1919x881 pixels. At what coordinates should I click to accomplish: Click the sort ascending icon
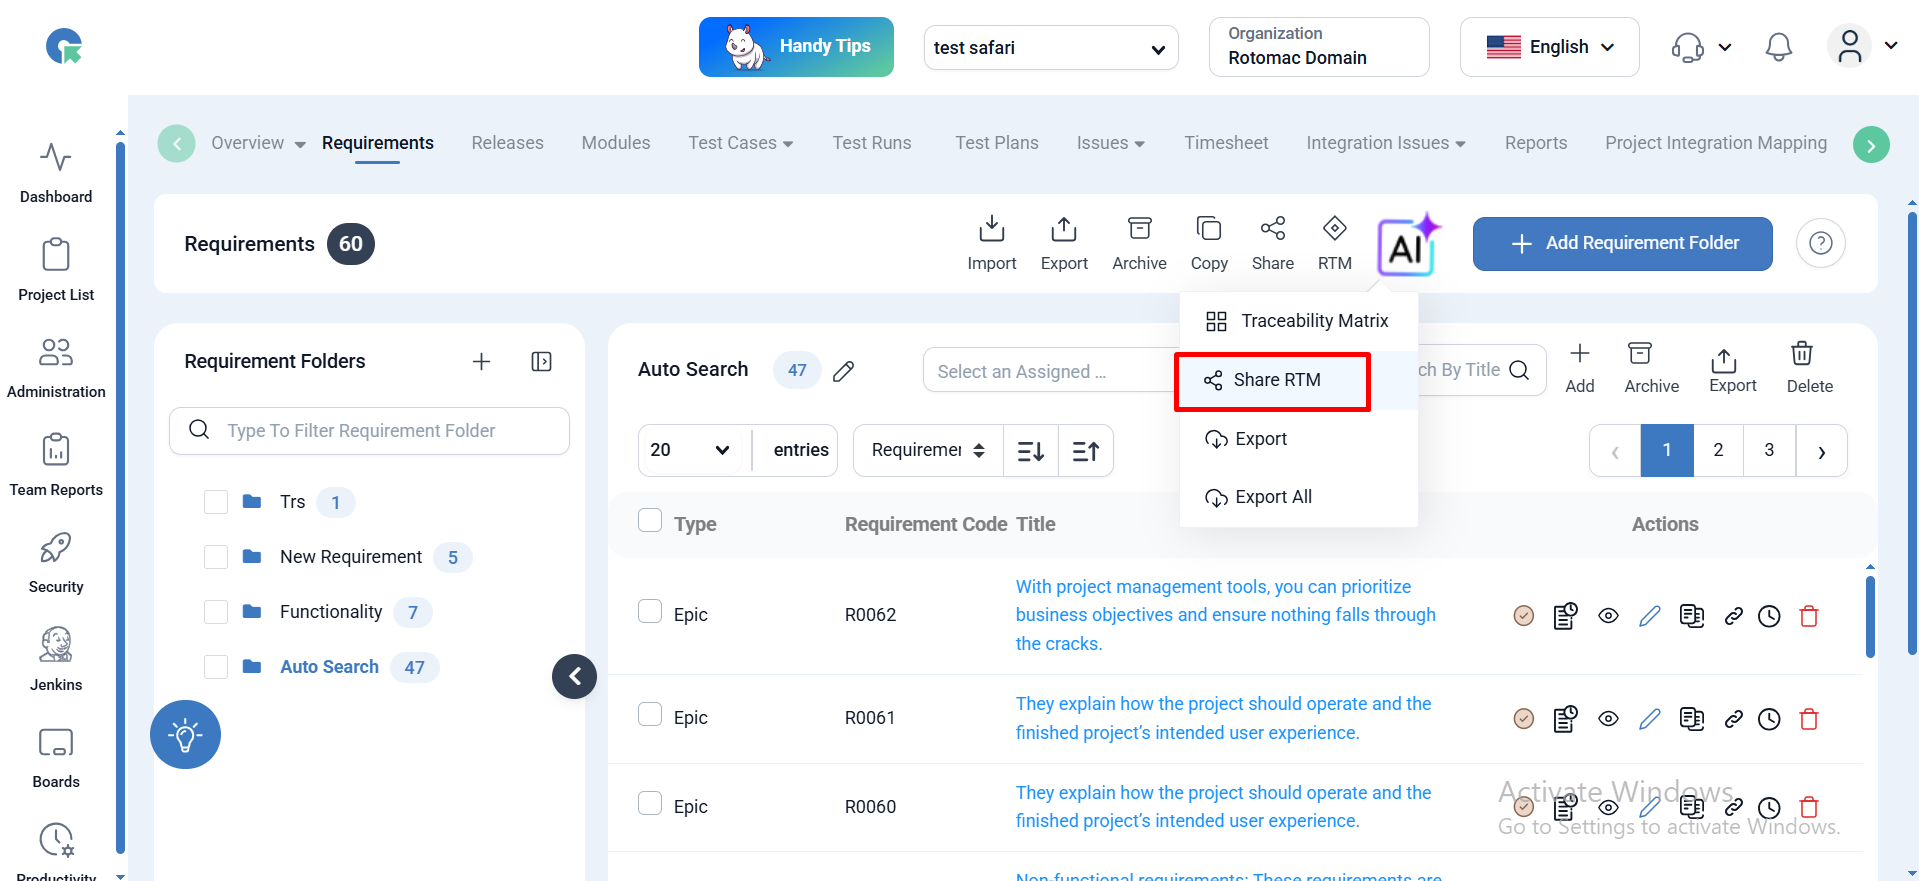click(x=1085, y=451)
